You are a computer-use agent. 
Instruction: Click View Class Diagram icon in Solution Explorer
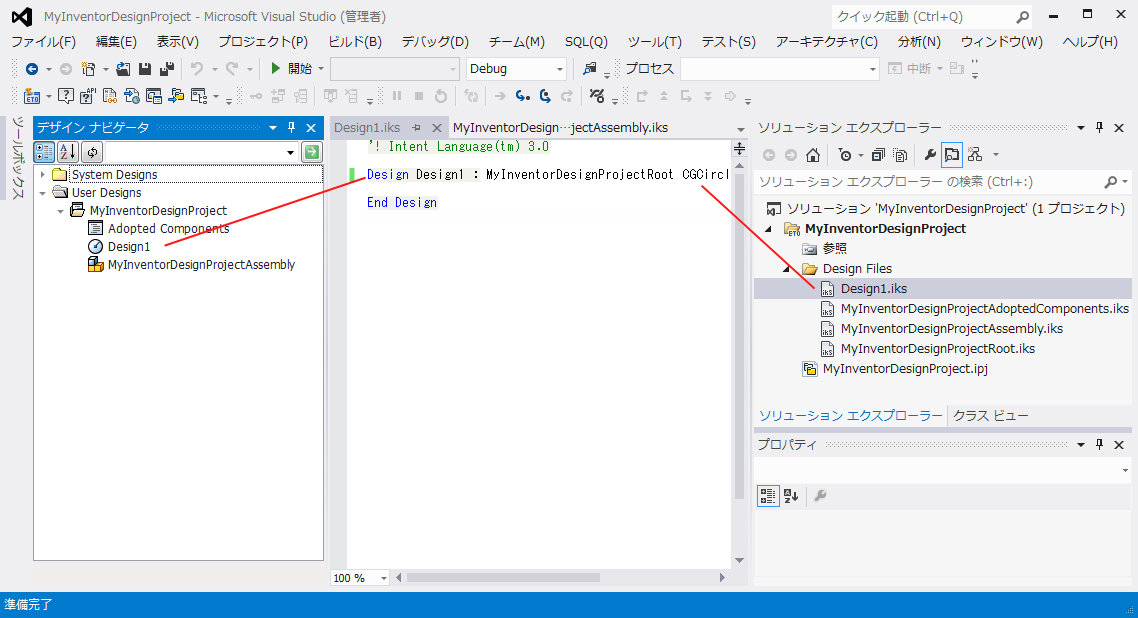pos(975,154)
